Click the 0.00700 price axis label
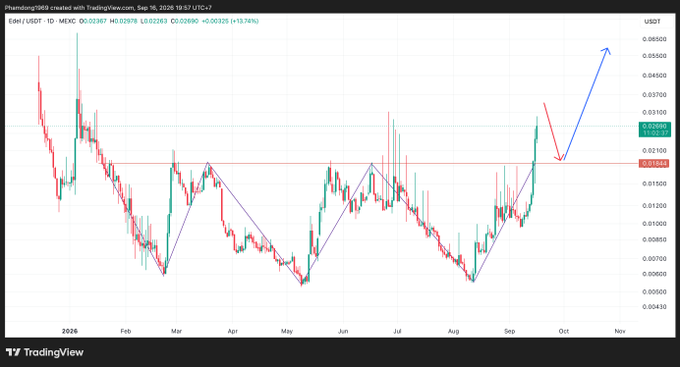This screenshot has width=680, height=367. pos(654,259)
